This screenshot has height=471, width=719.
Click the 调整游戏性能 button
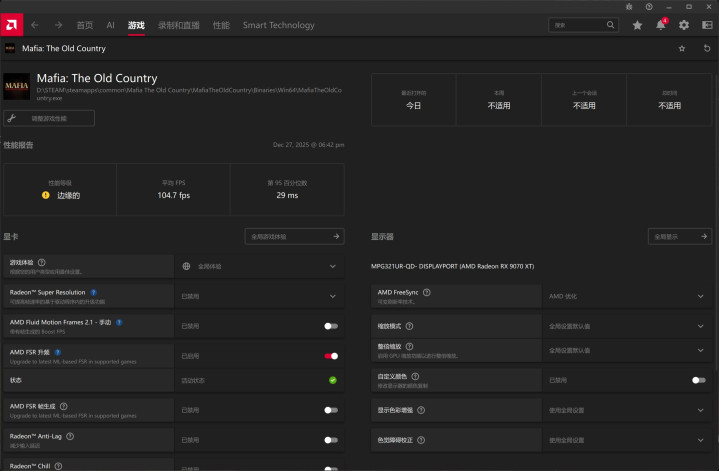[50, 118]
